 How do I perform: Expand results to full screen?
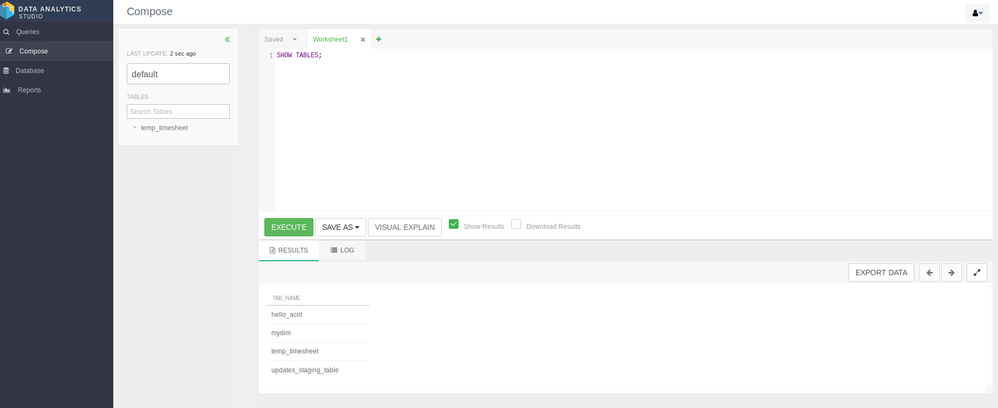977,272
